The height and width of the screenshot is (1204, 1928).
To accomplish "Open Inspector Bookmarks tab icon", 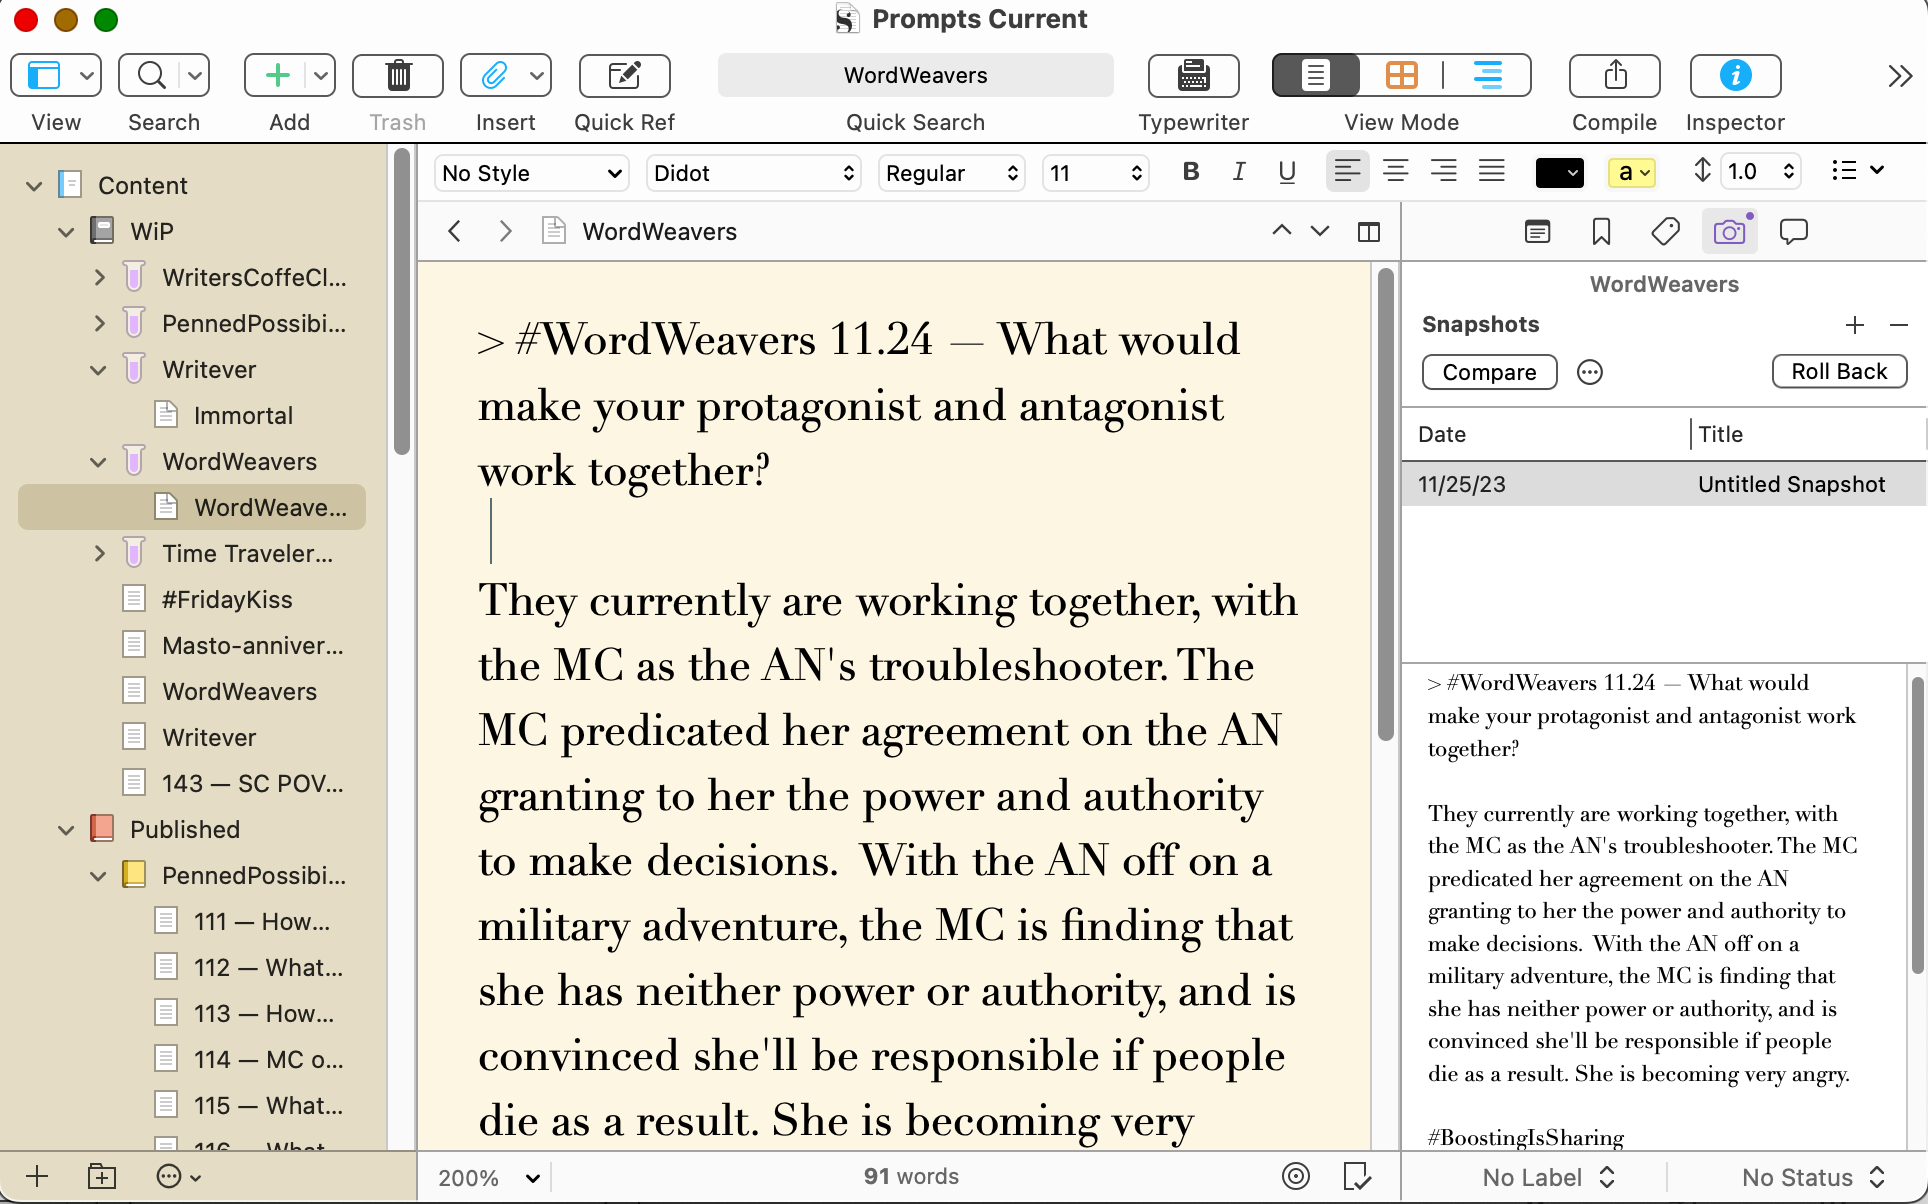I will tap(1601, 232).
